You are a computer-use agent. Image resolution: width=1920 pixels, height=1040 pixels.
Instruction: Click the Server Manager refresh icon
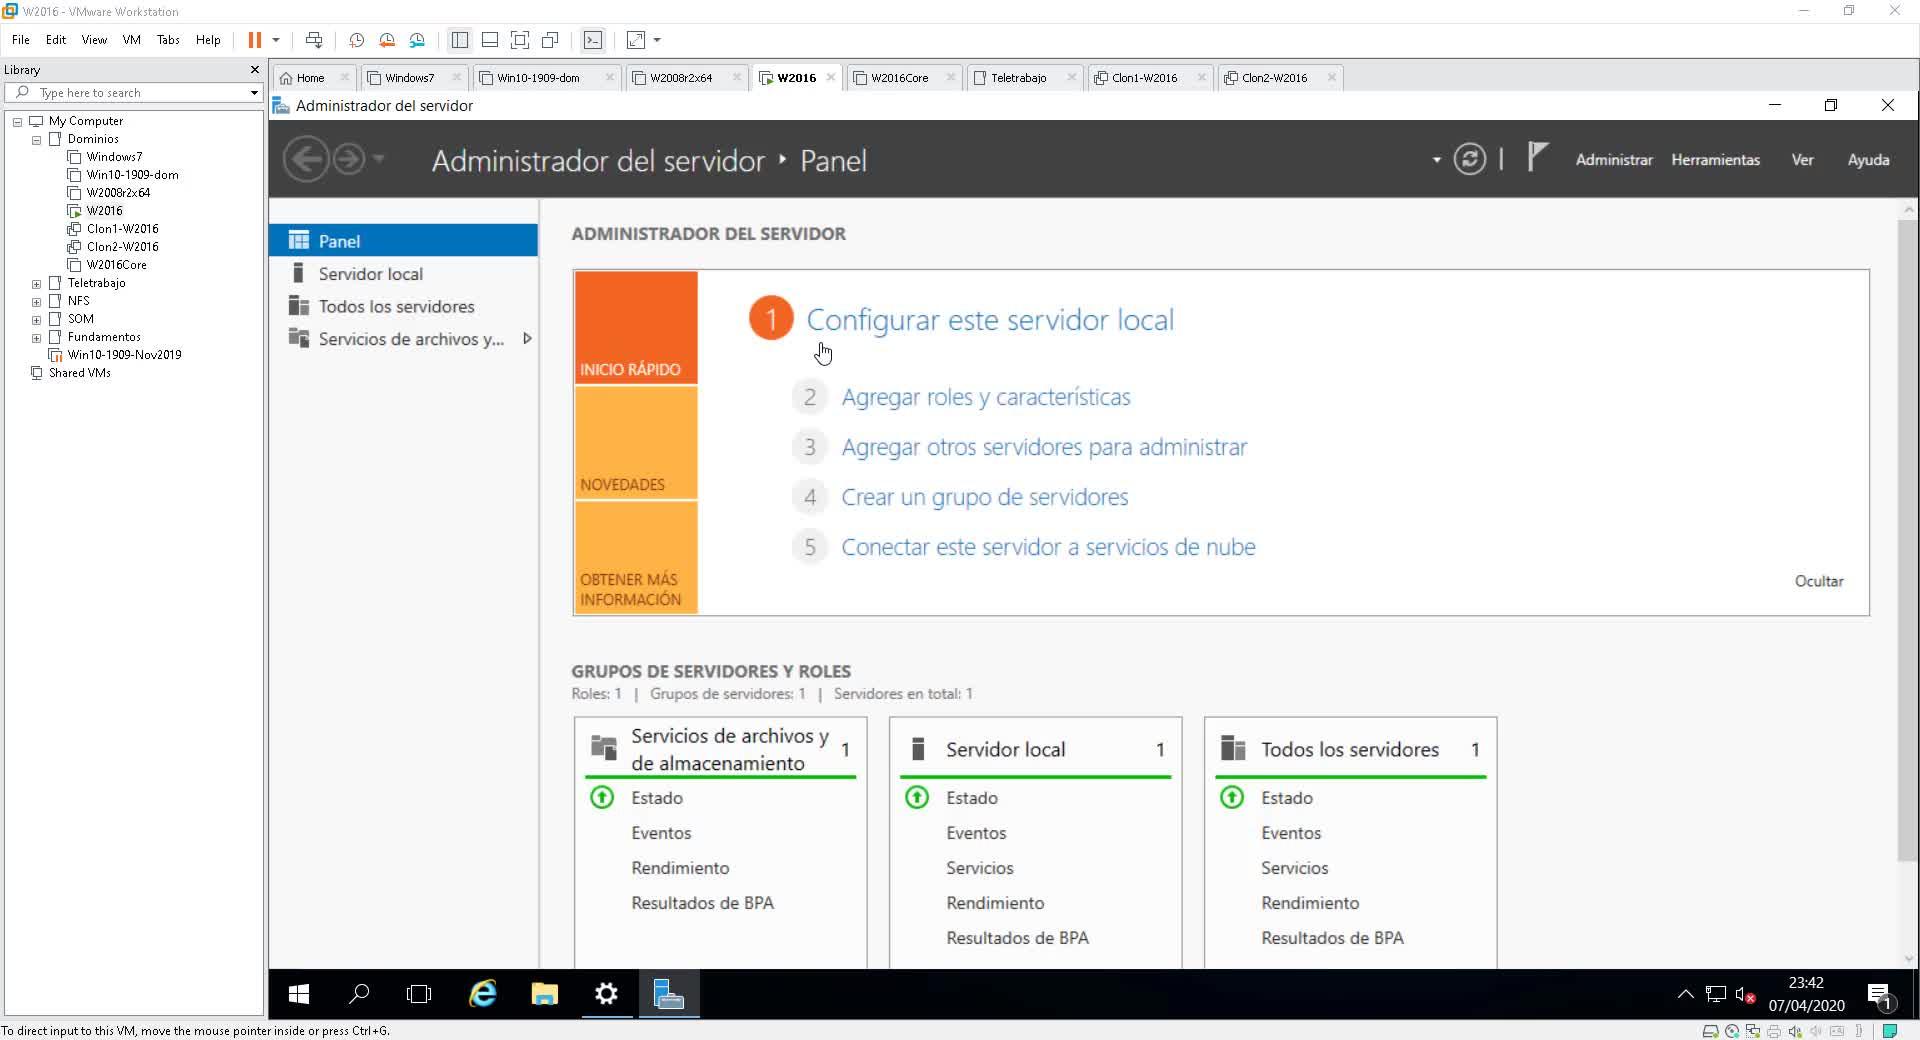(1469, 160)
